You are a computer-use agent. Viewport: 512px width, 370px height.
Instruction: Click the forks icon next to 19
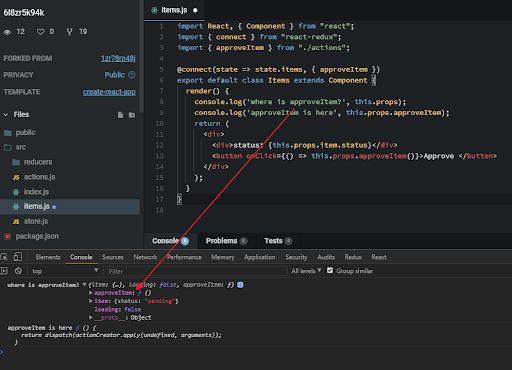click(x=69, y=32)
